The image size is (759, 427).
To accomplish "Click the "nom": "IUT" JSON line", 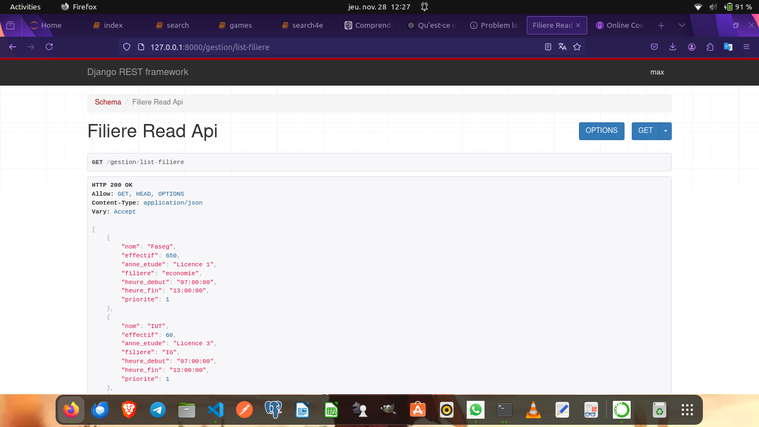I will 145,326.
